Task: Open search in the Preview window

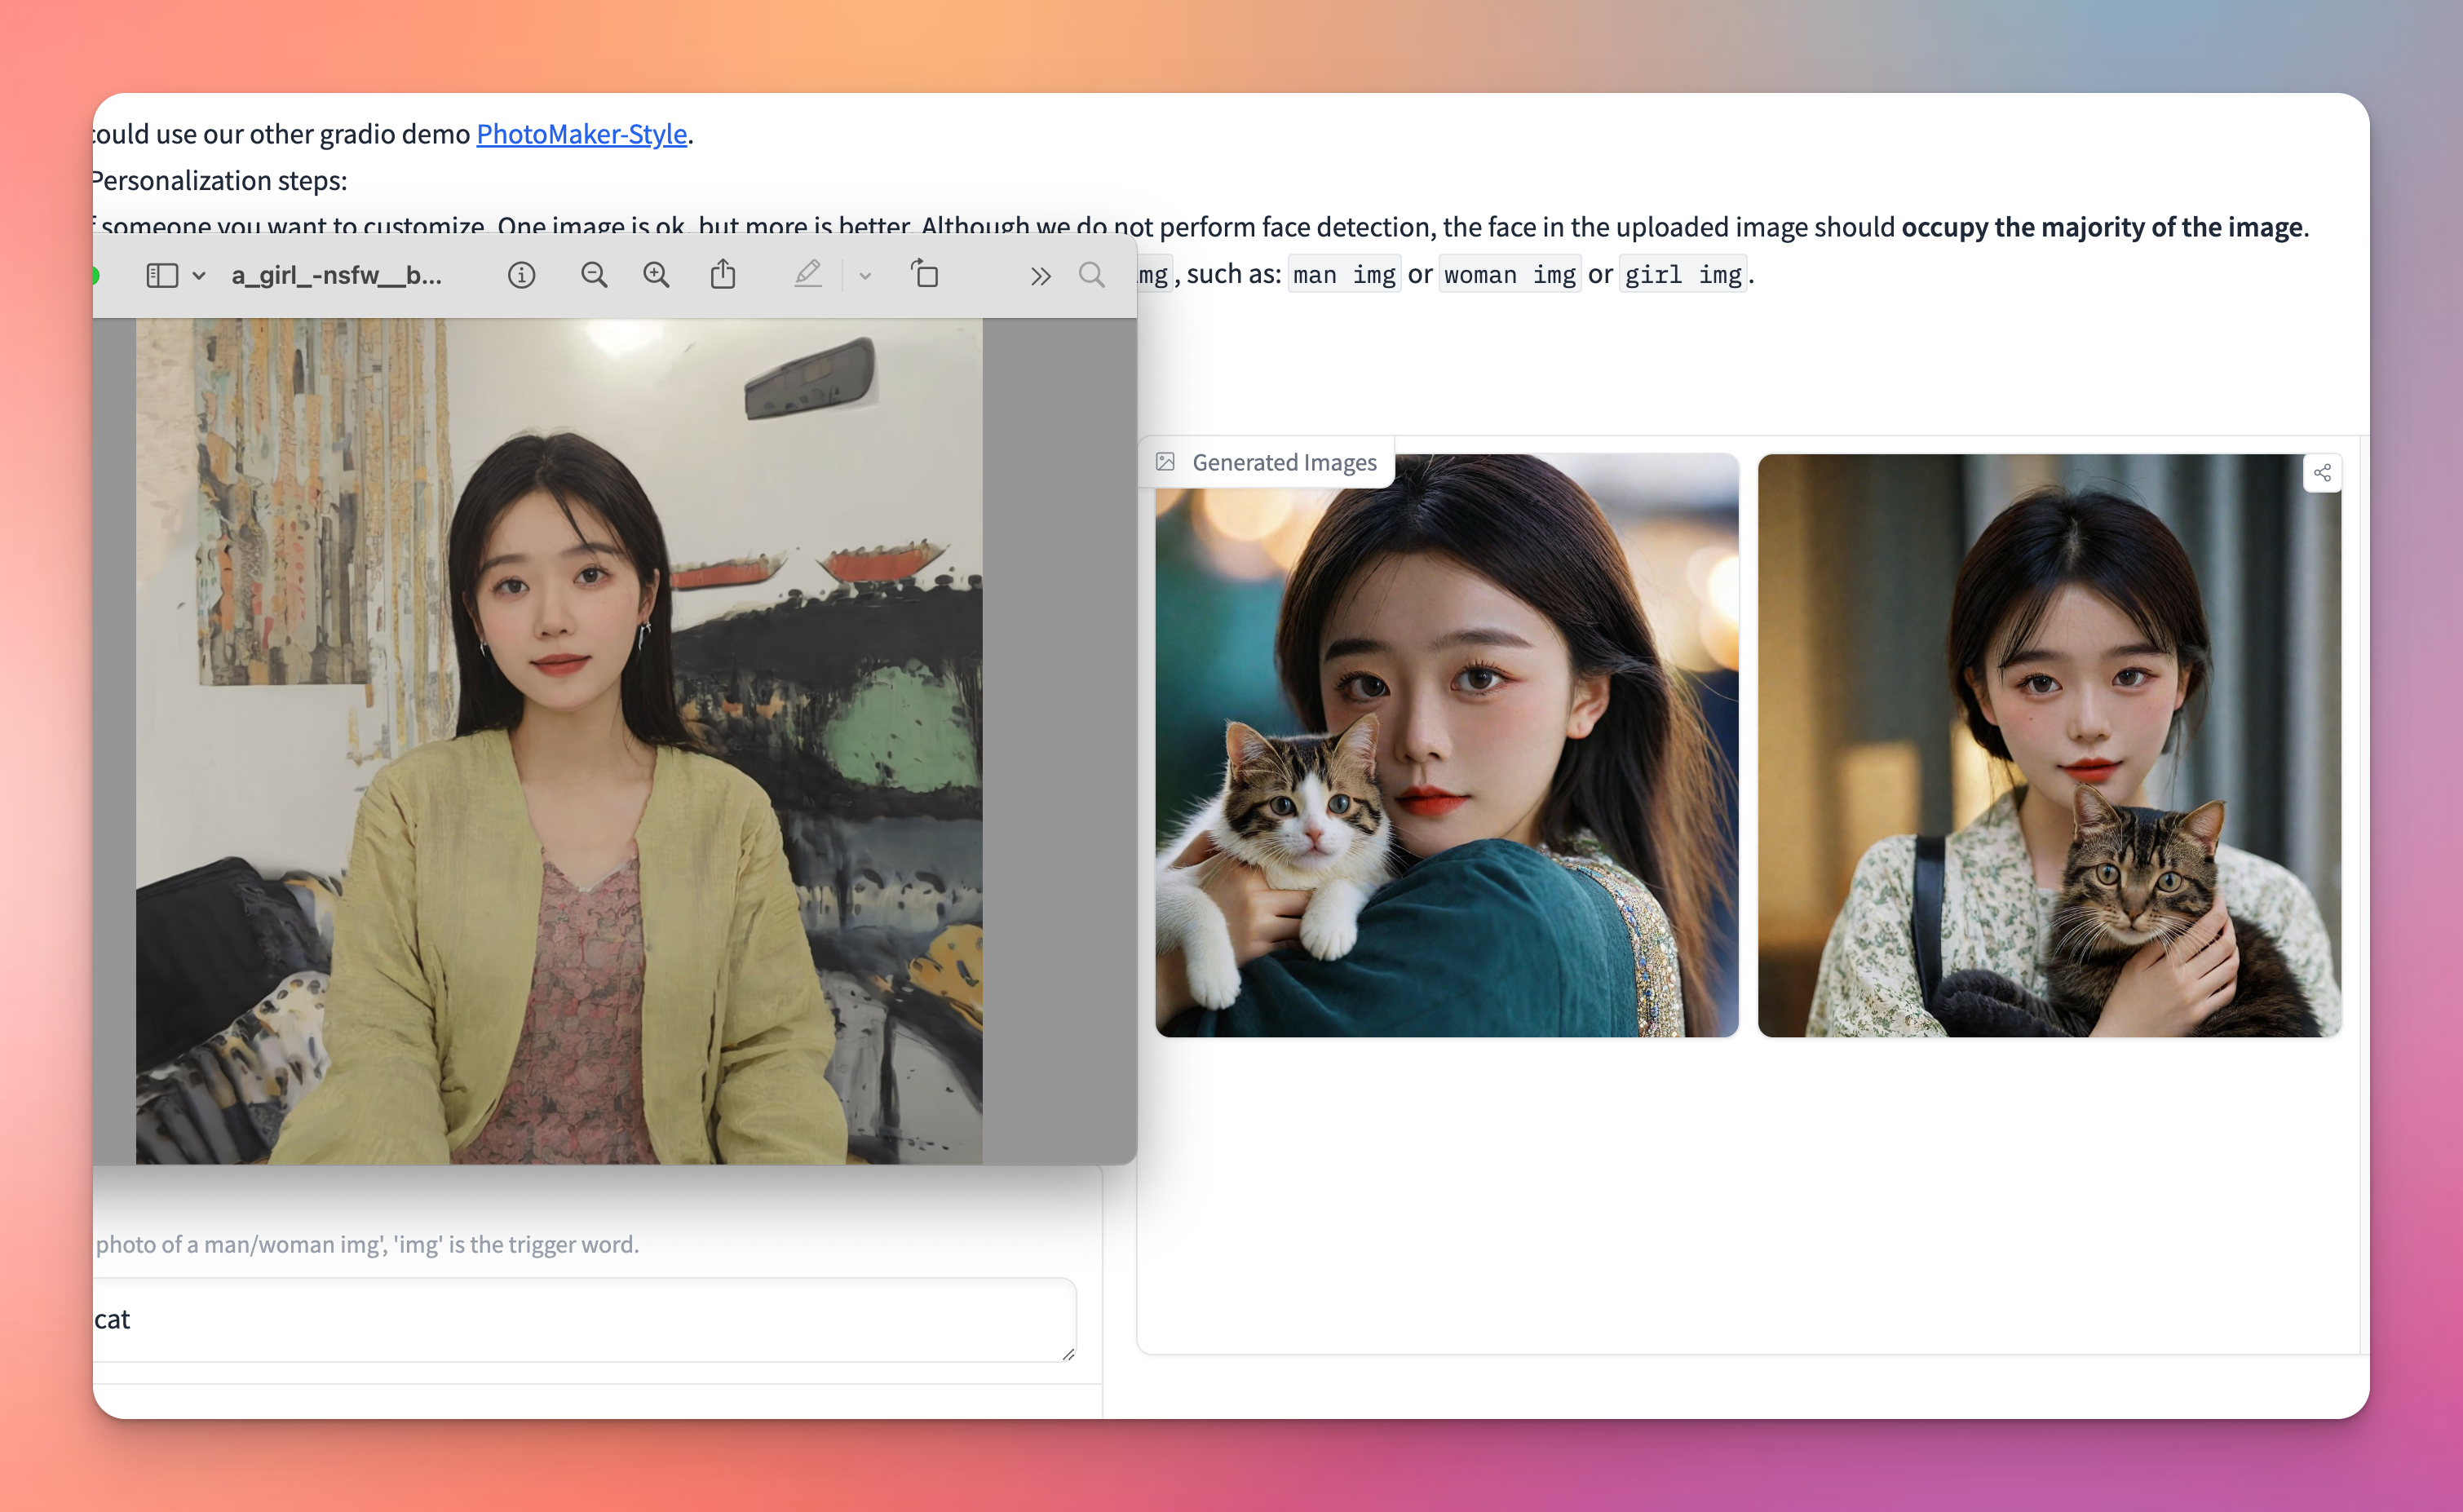Action: pyautogui.click(x=1092, y=275)
